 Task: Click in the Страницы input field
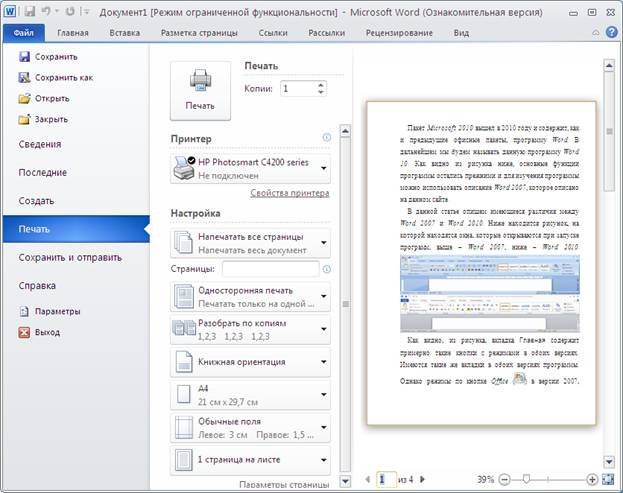click(x=270, y=269)
